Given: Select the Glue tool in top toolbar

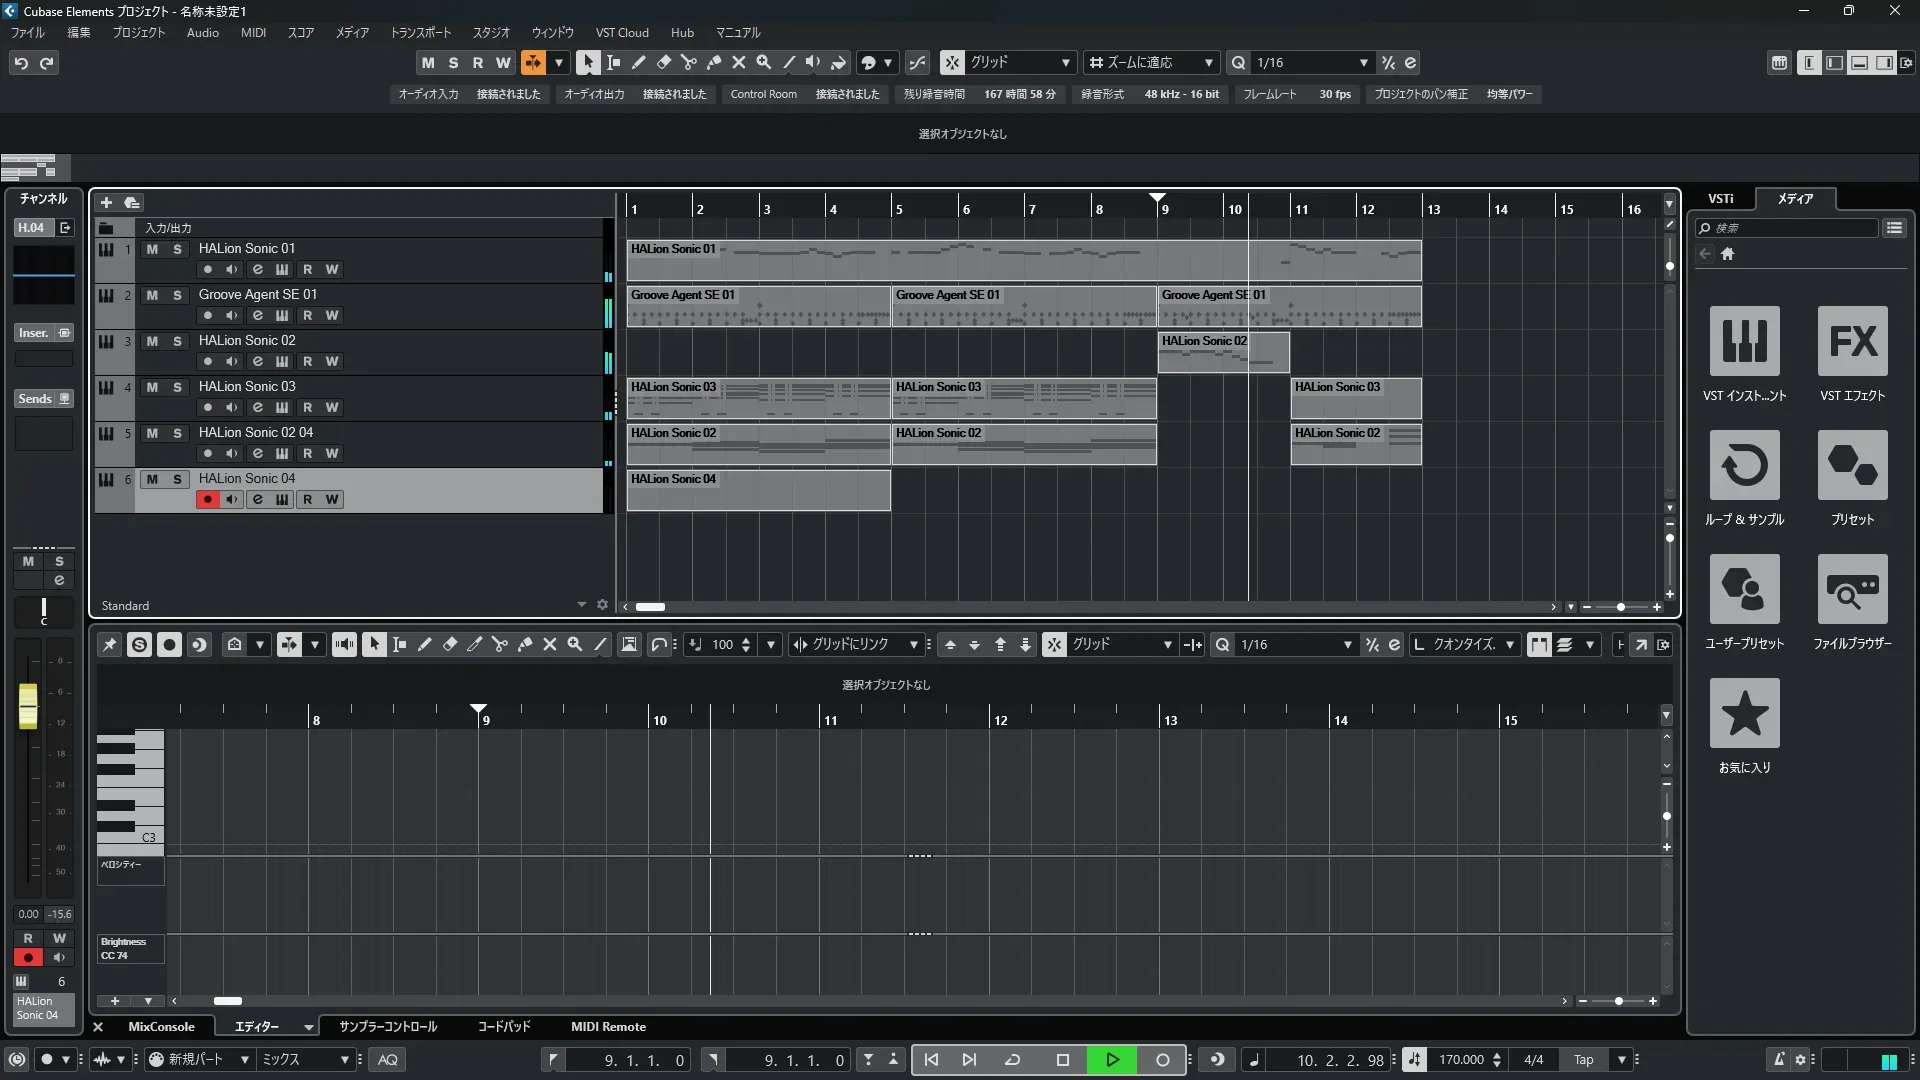Looking at the screenshot, I should coord(713,62).
